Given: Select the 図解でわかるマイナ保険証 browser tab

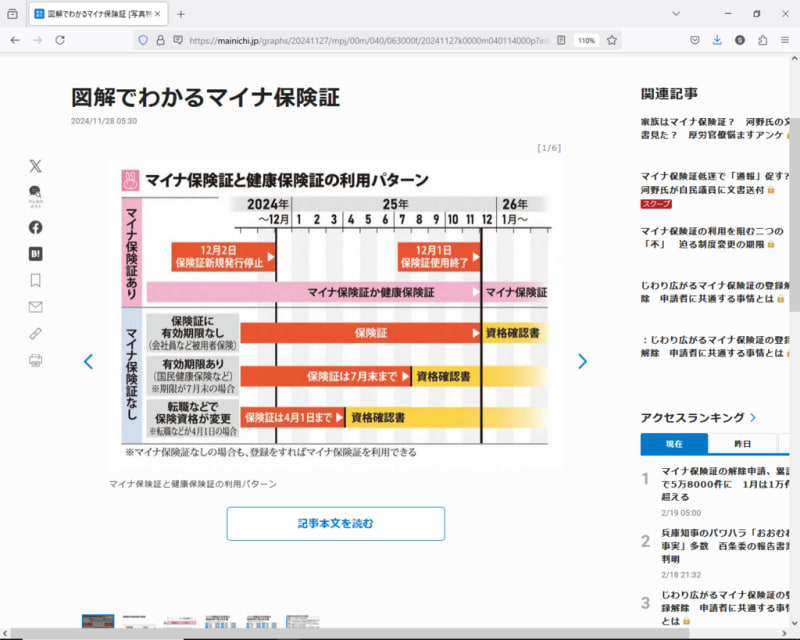Looking at the screenshot, I should click(97, 14).
